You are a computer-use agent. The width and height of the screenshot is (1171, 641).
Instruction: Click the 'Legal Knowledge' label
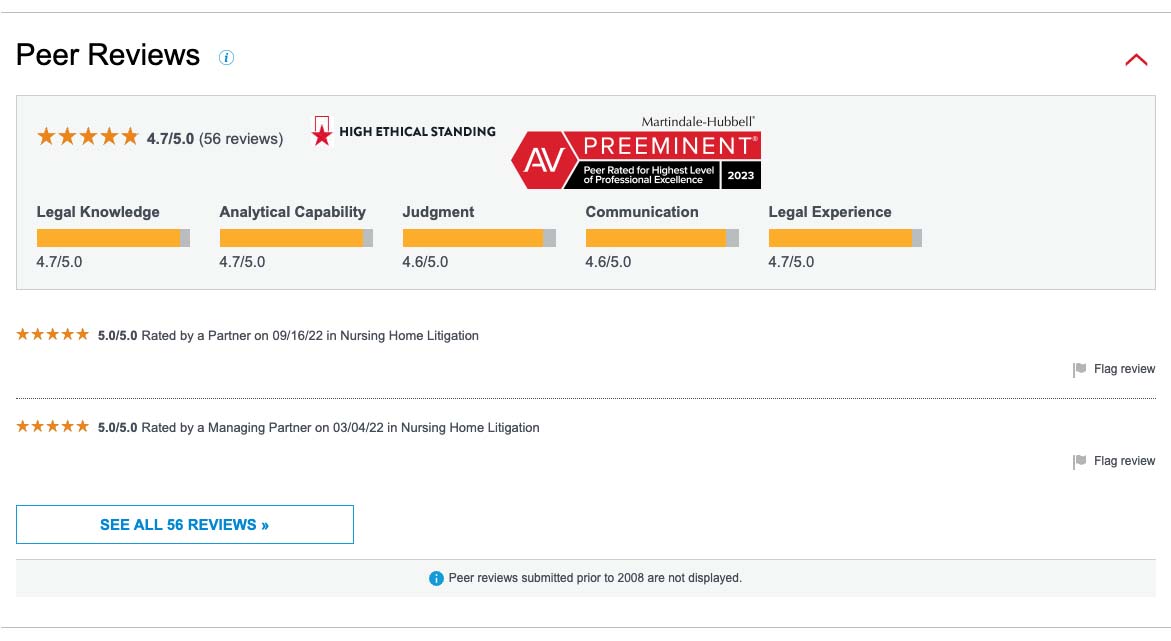point(98,212)
